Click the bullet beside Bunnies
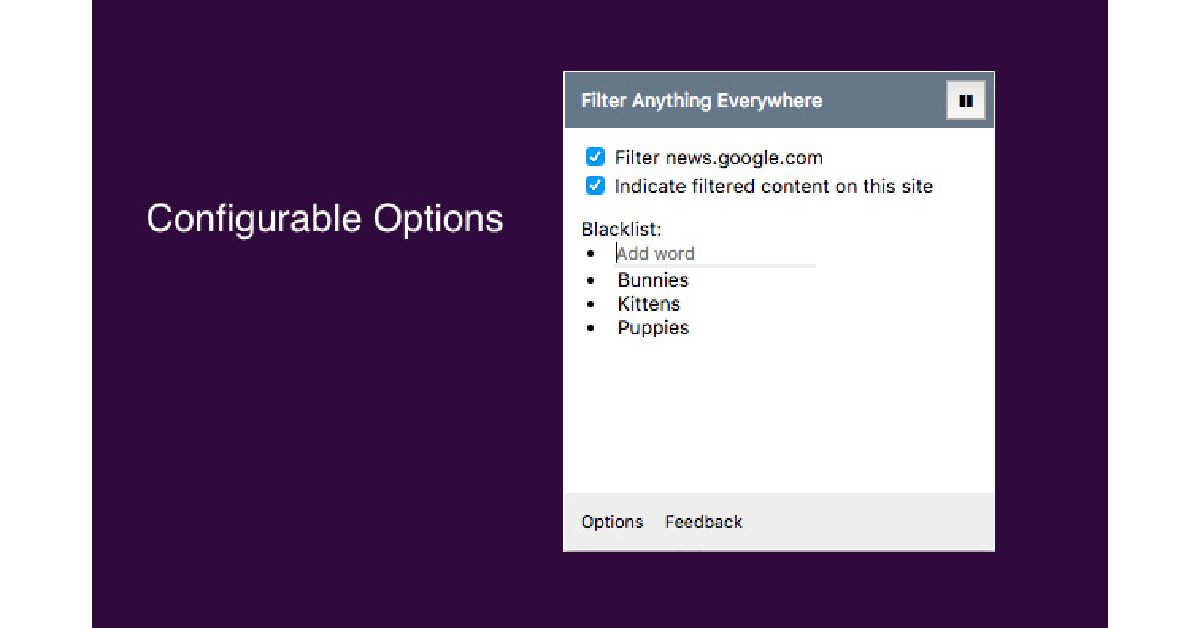 coord(590,281)
